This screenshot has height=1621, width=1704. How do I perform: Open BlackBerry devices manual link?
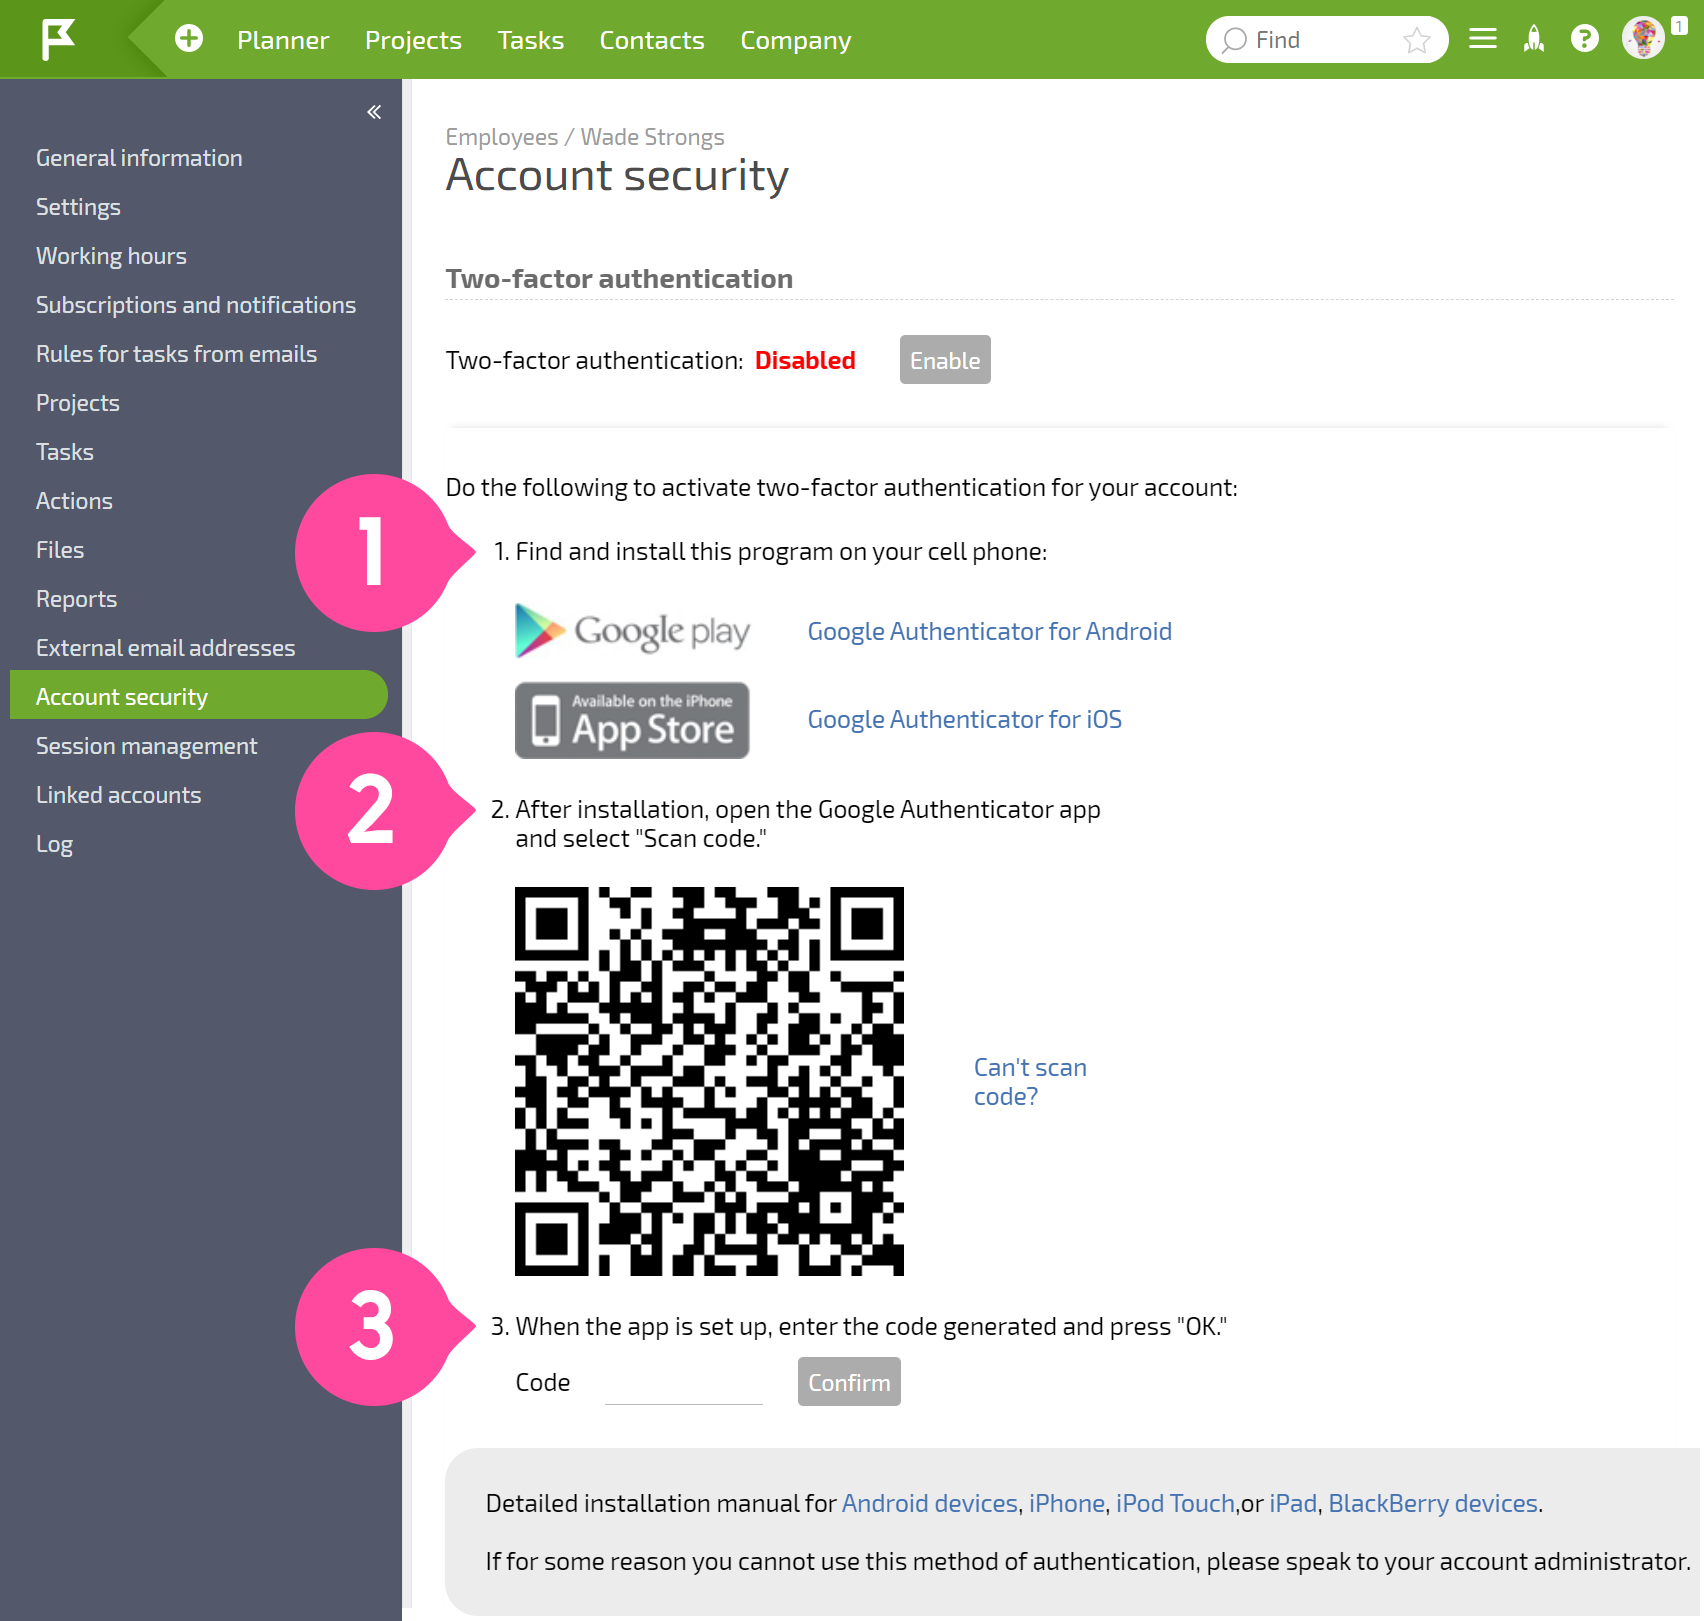click(x=1433, y=1504)
